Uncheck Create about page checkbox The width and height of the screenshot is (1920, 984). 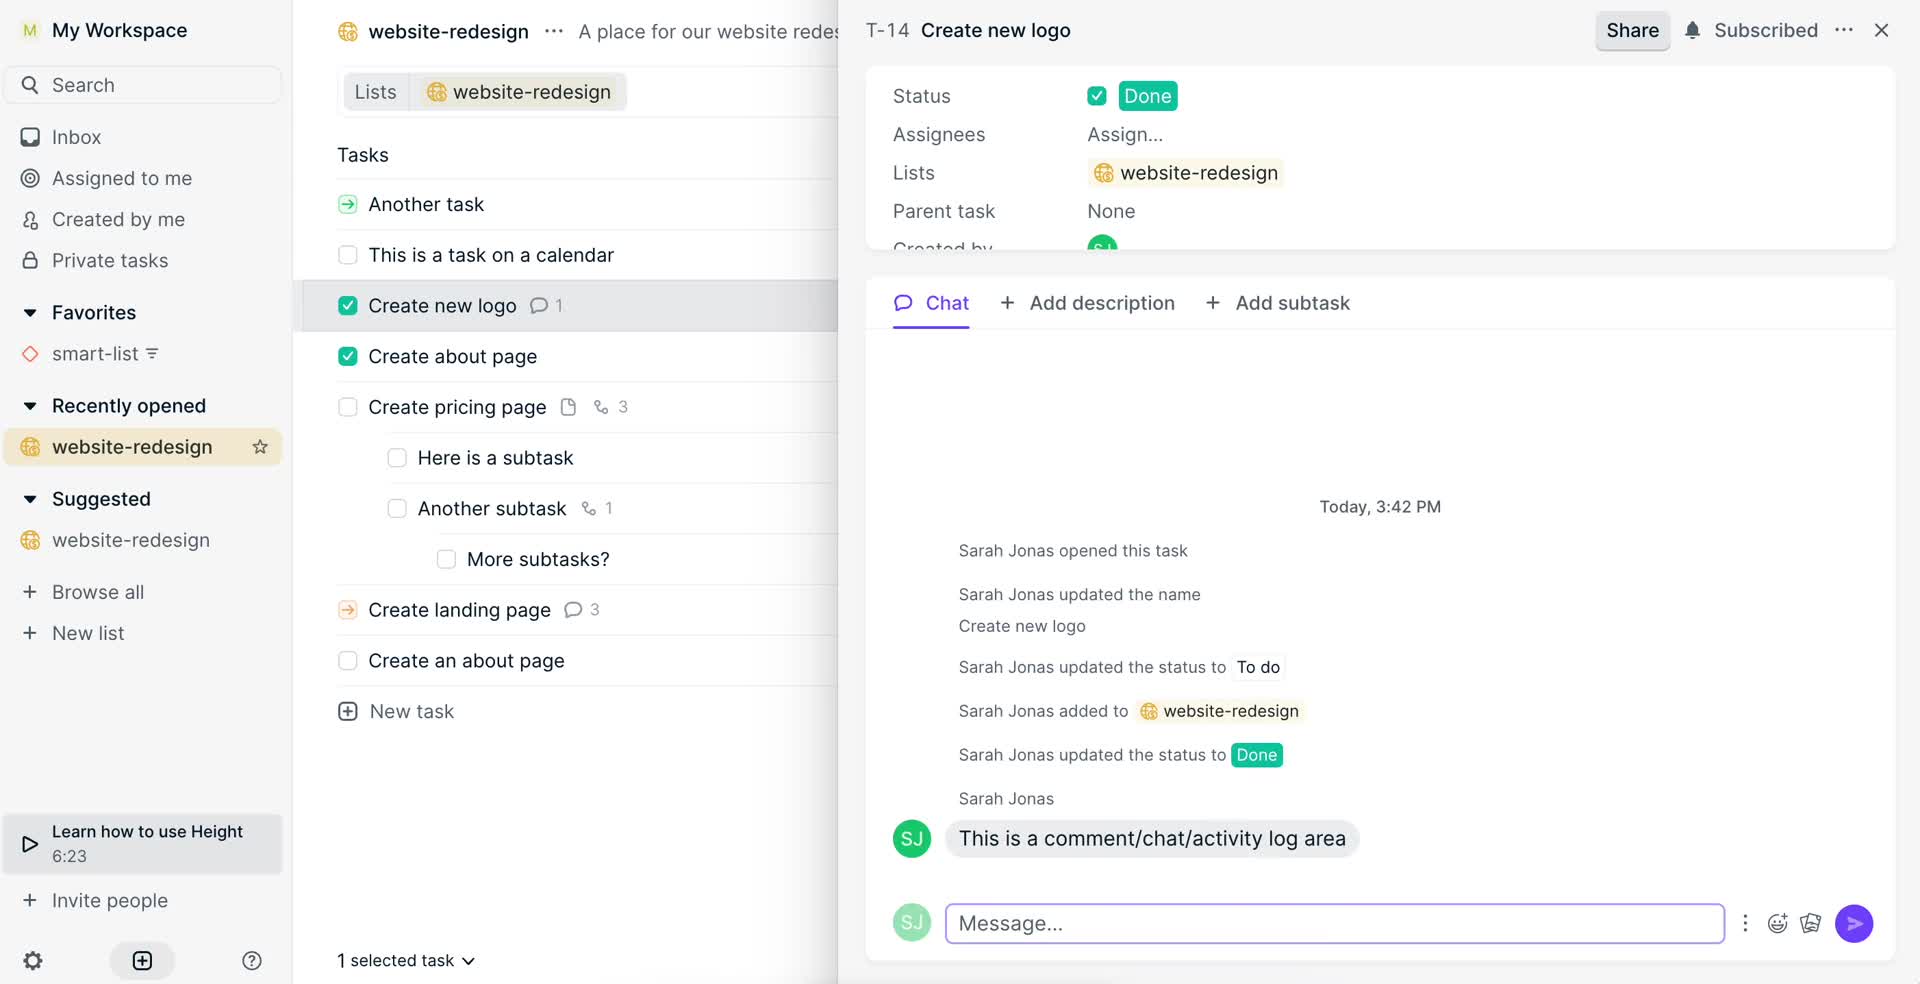click(347, 356)
